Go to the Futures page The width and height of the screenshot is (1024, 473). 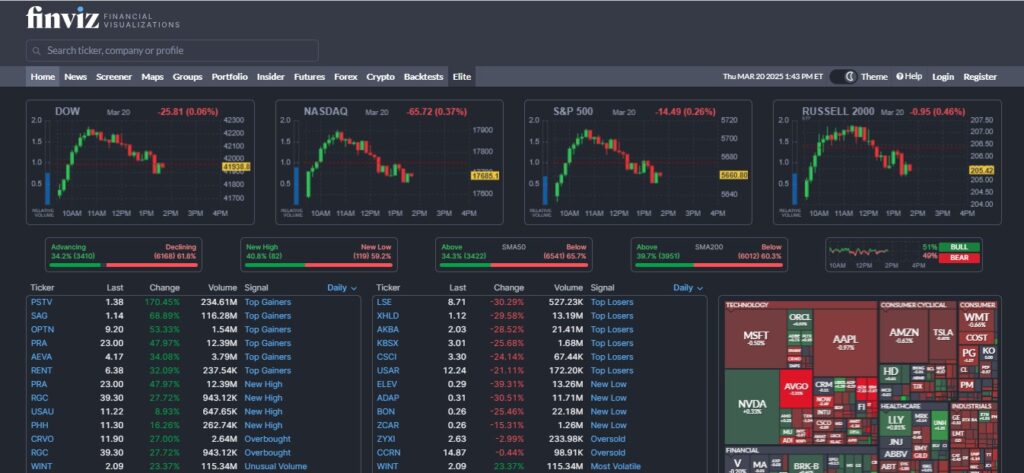309,76
